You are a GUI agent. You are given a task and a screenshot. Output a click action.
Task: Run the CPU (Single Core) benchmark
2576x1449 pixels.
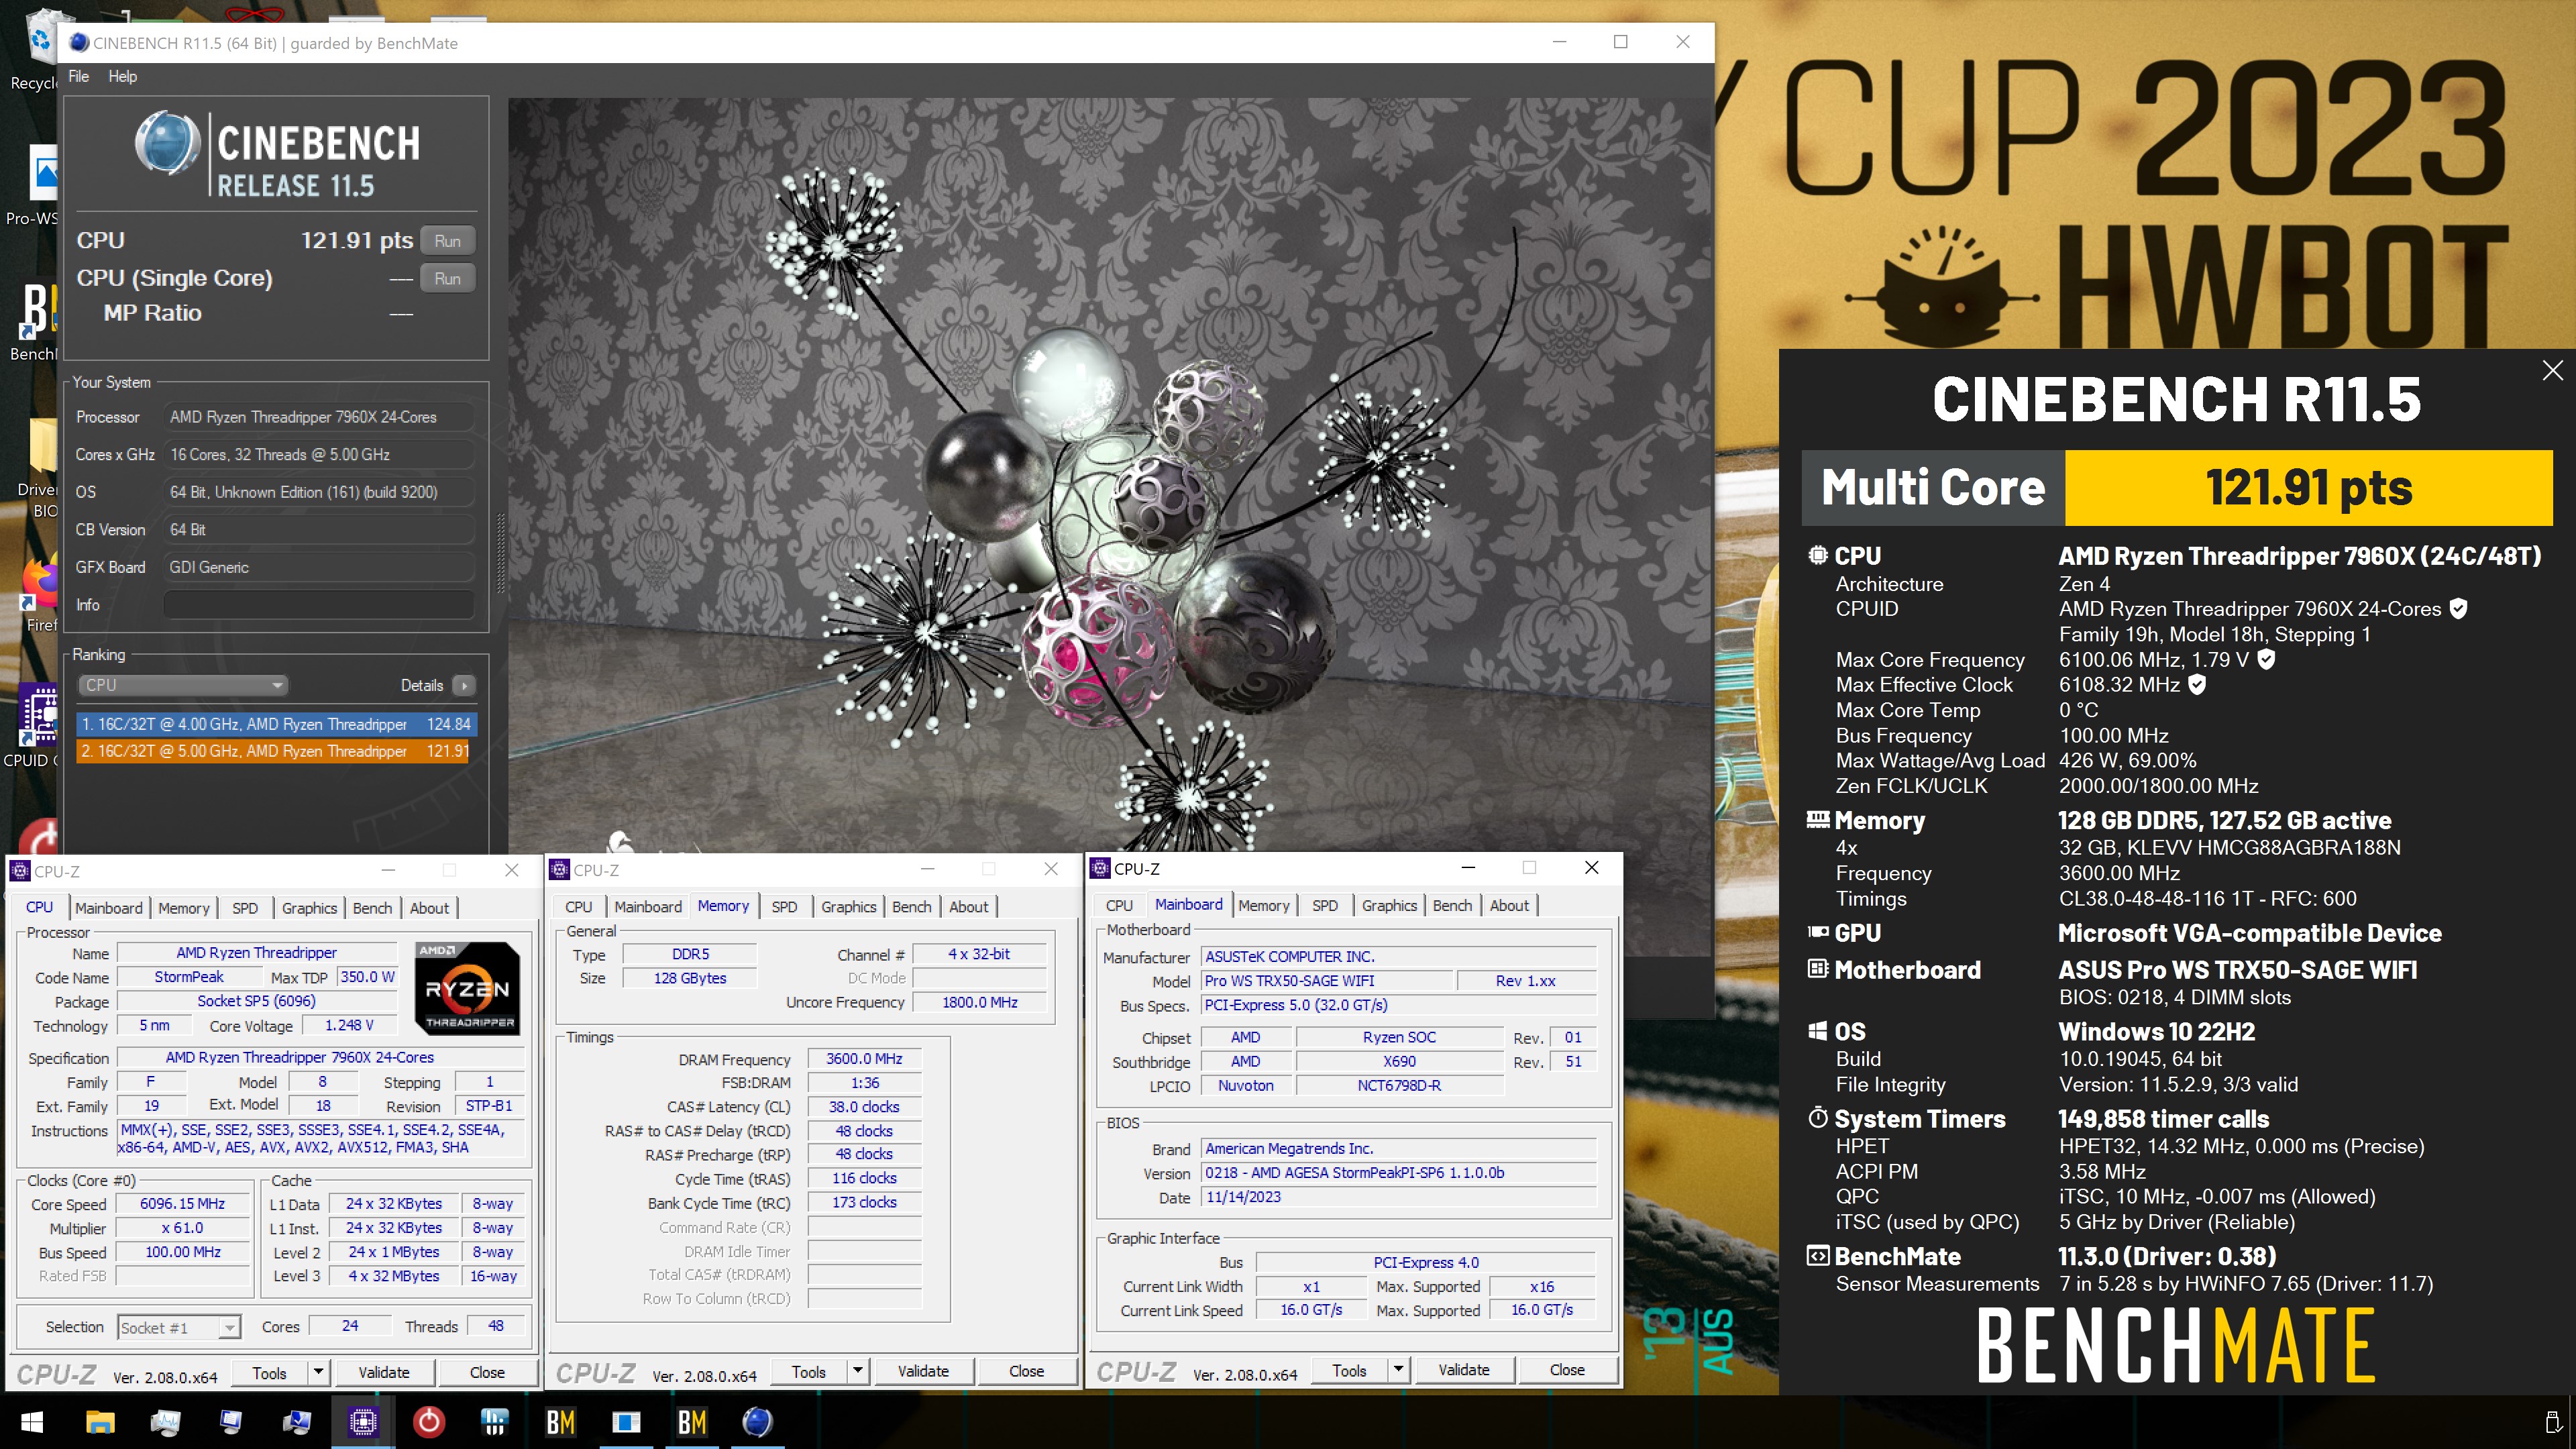coord(447,279)
